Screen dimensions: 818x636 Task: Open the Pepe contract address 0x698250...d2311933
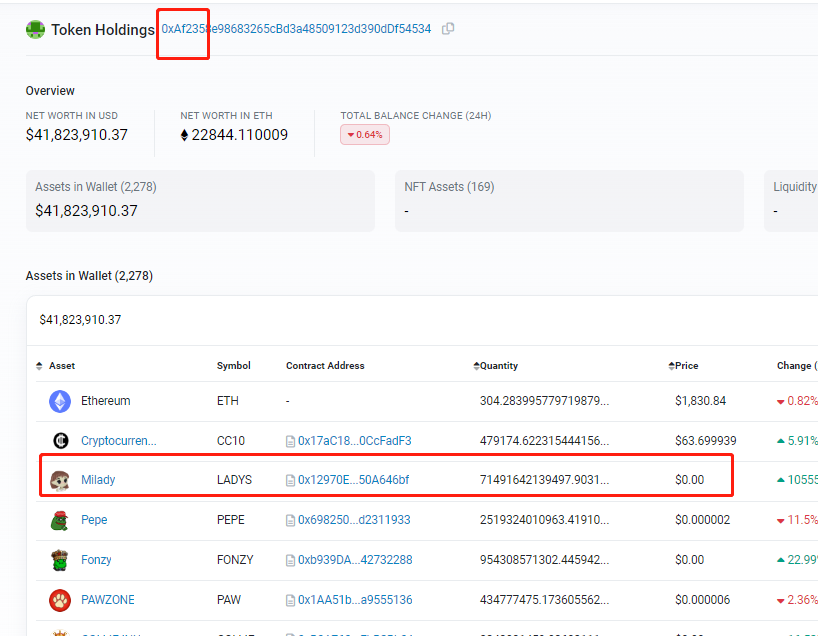(354, 520)
